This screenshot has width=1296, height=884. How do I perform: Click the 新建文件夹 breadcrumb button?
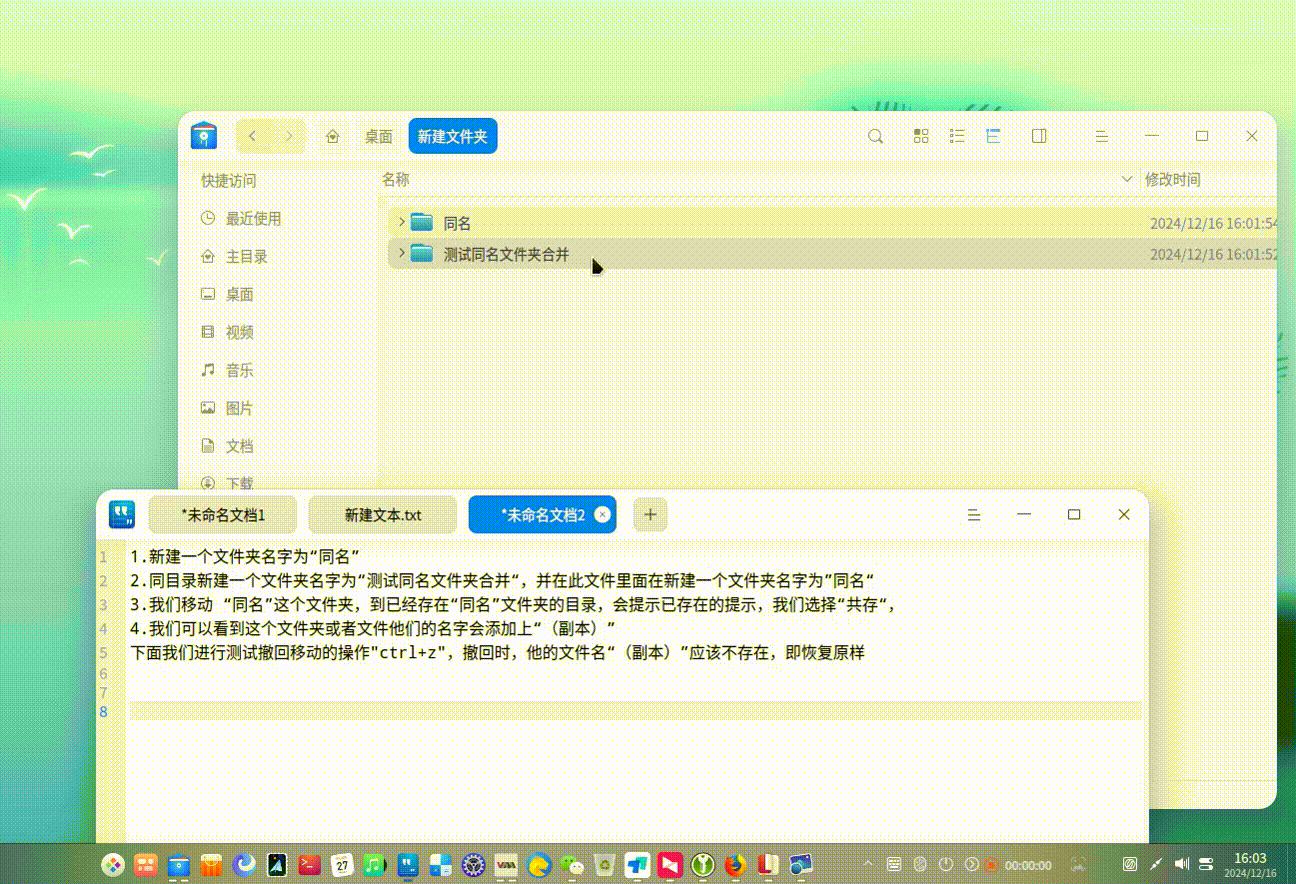click(x=452, y=137)
